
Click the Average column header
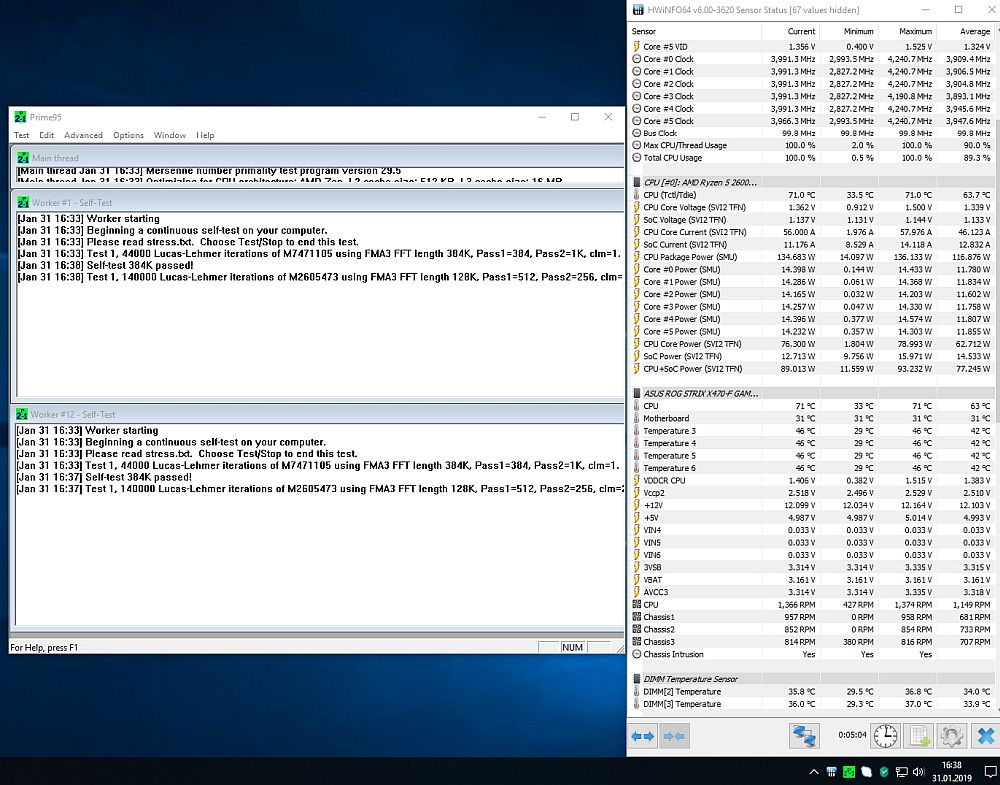tap(965, 31)
